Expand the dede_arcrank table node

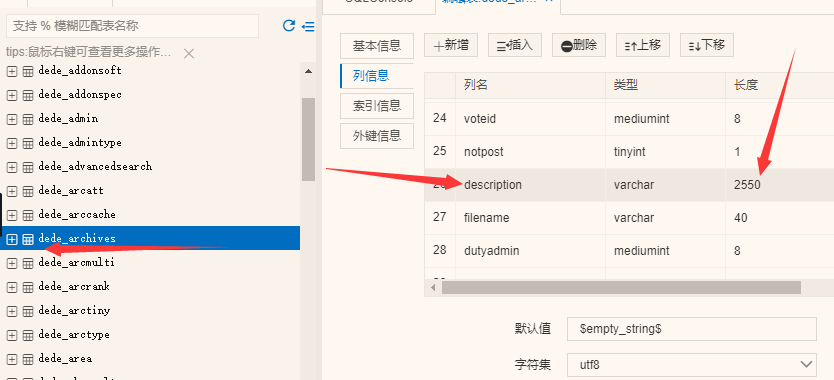(x=12, y=287)
